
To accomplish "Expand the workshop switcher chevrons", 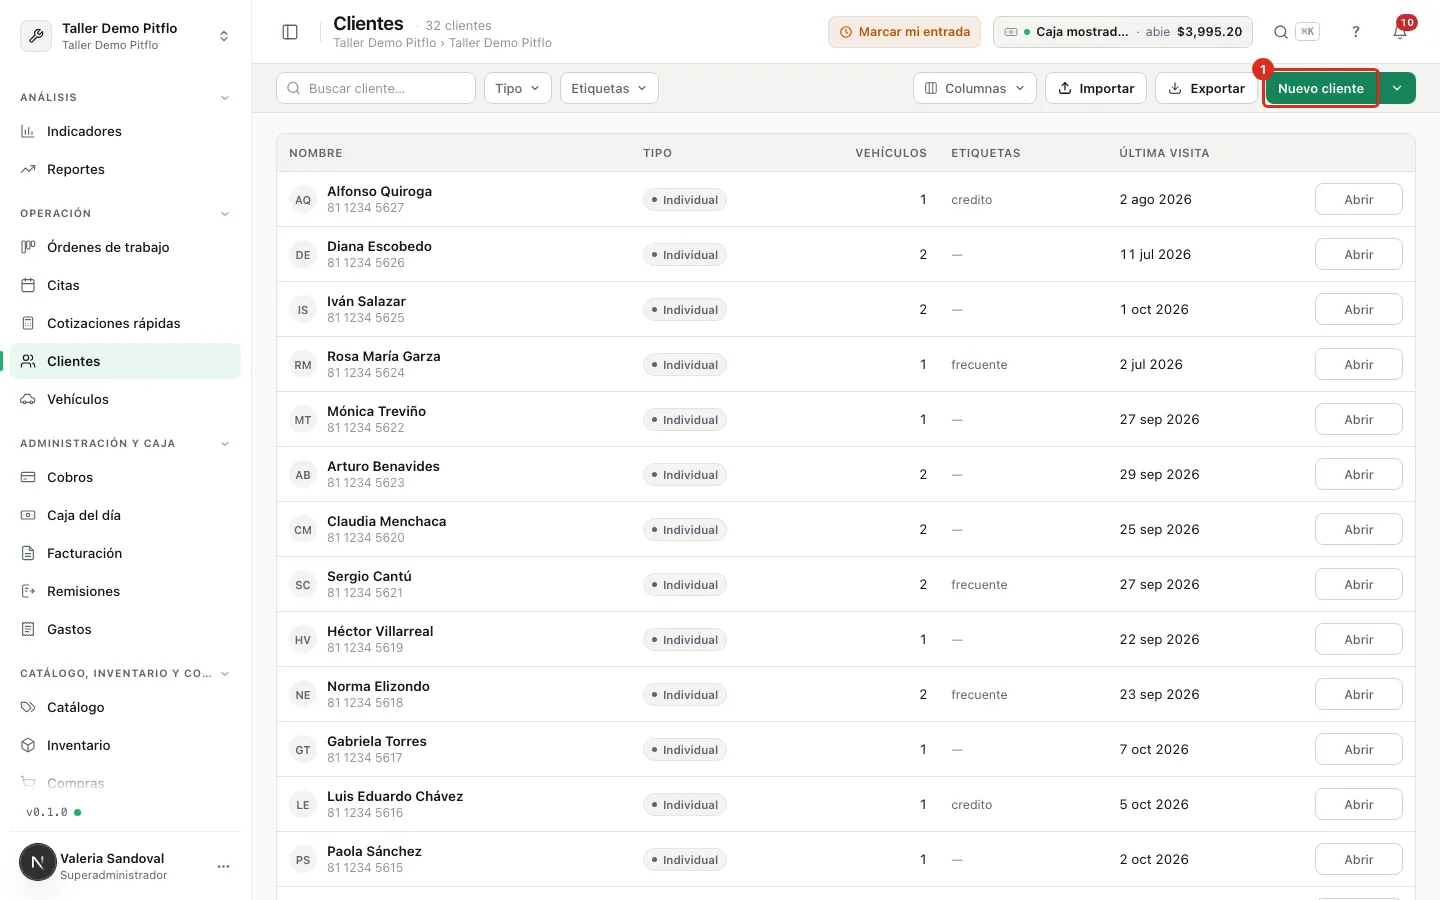I will click(224, 36).
